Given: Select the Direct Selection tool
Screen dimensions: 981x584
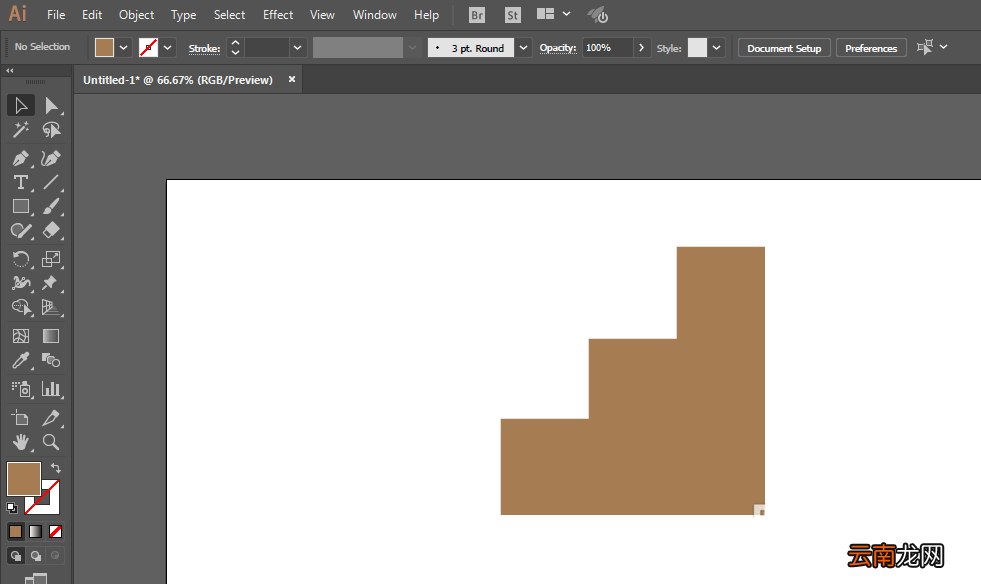Looking at the screenshot, I should coord(51,105).
